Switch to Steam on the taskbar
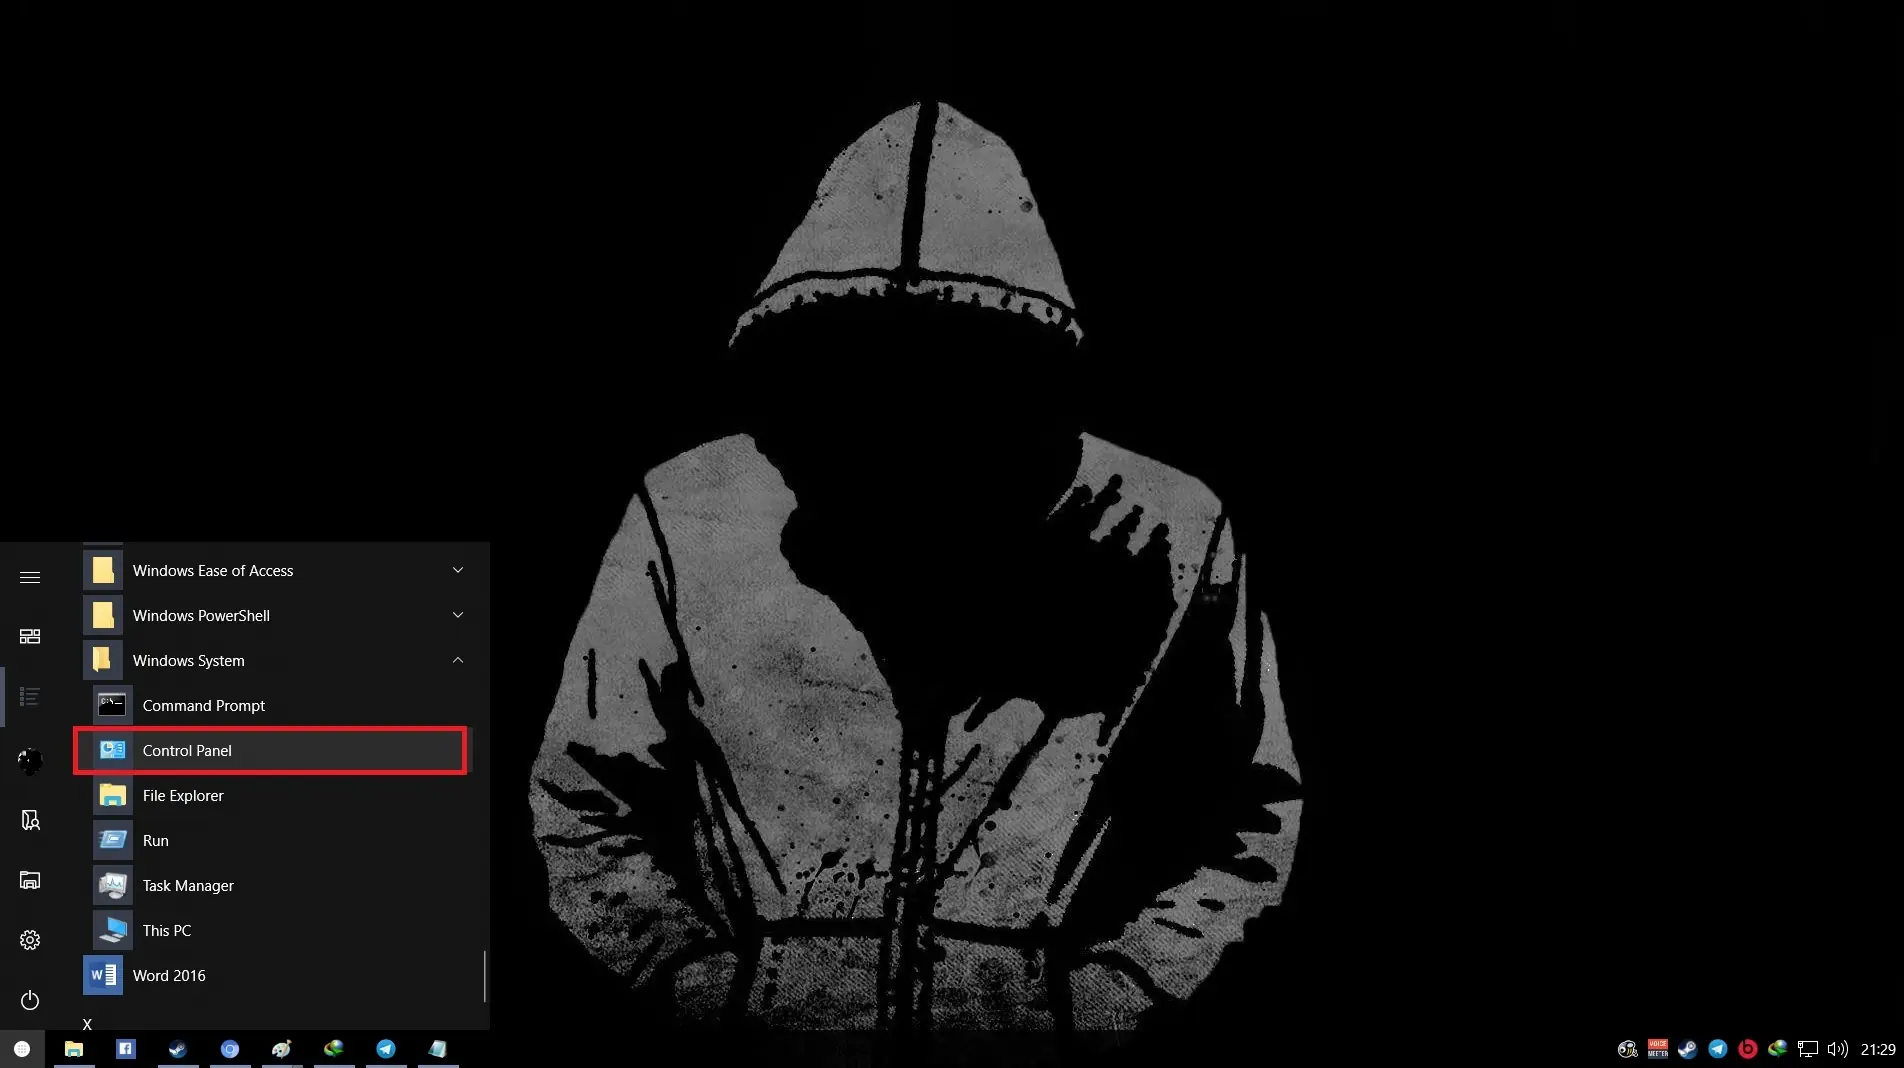Screen dimensions: 1904x1068 tap(178, 1049)
